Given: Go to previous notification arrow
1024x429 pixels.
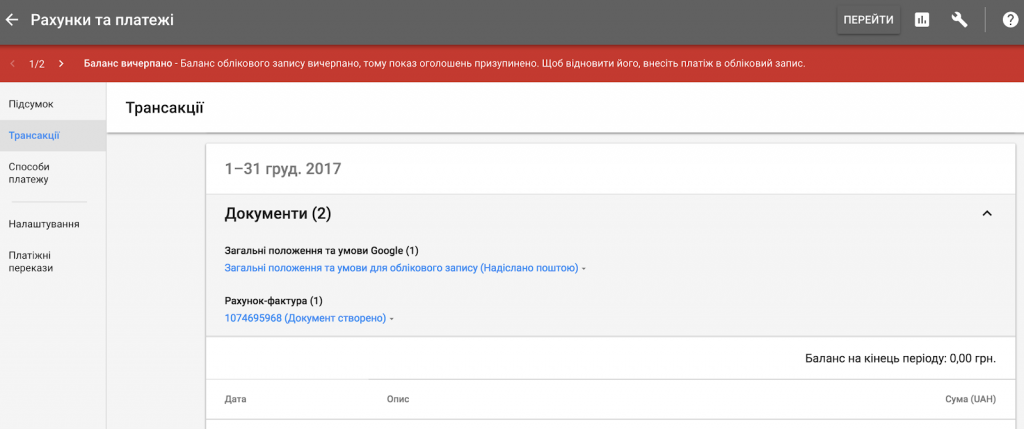Looking at the screenshot, I should pyautogui.click(x=12, y=64).
